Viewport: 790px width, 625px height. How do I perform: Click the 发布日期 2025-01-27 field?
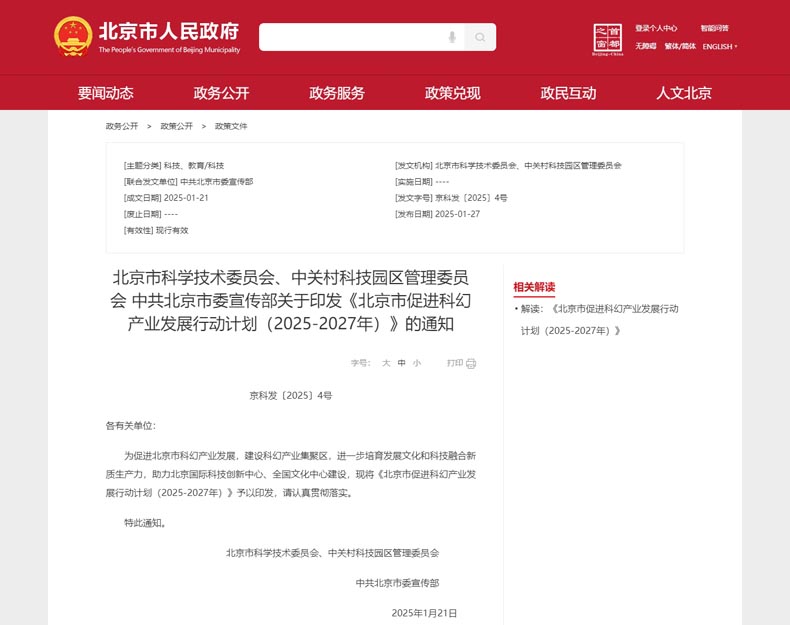coord(437,214)
